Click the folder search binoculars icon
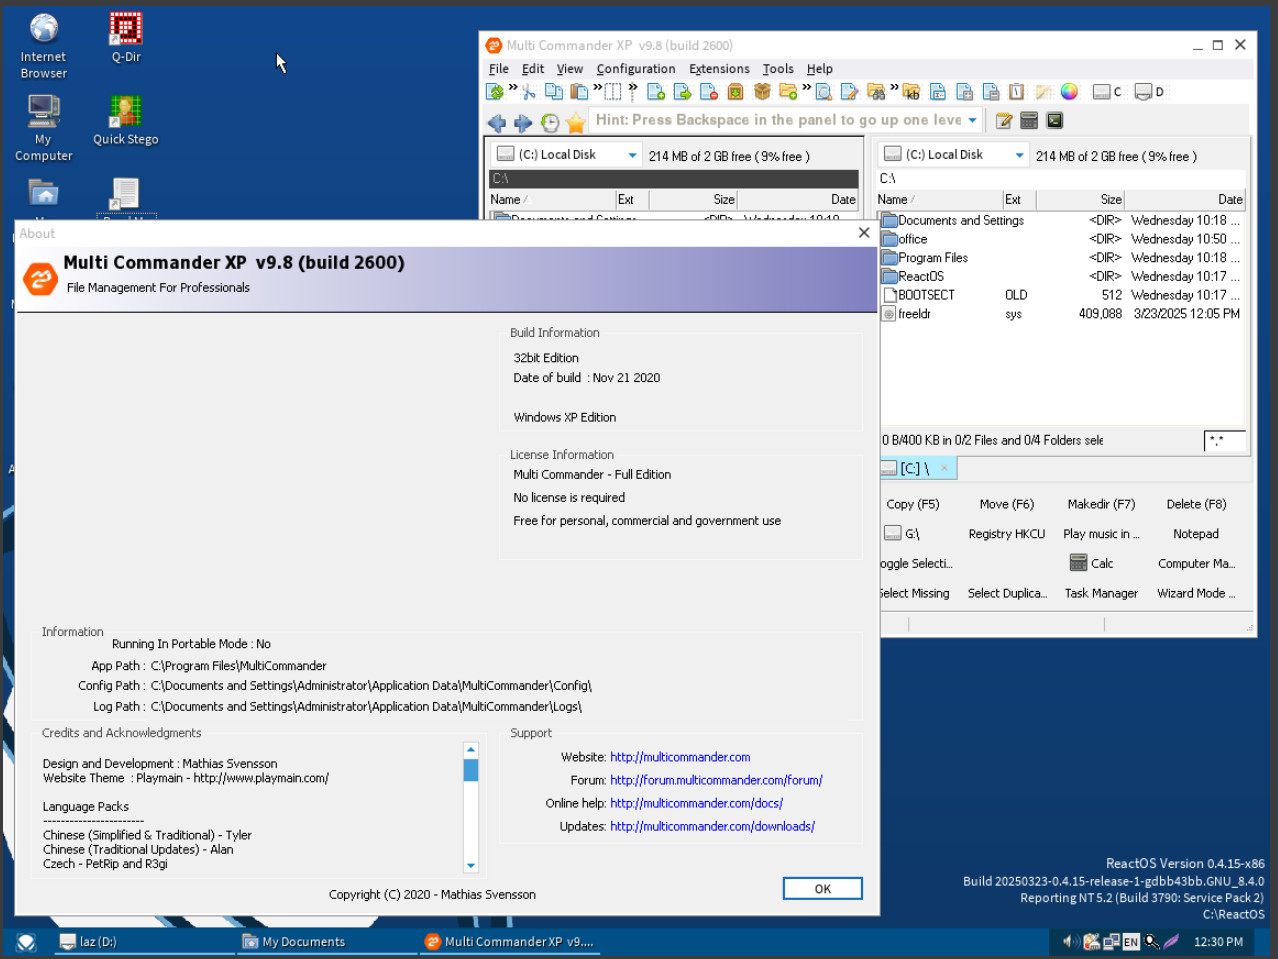 (876, 92)
